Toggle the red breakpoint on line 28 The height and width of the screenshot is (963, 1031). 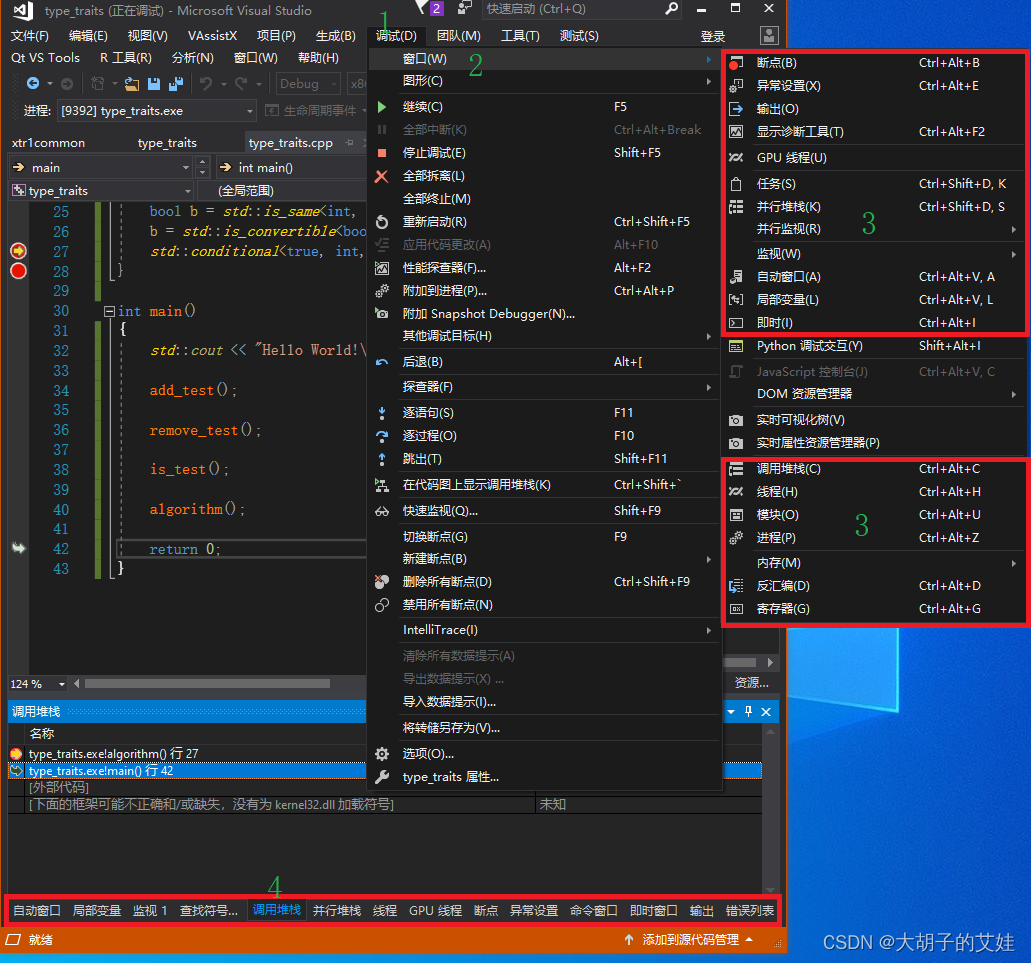coord(18,271)
